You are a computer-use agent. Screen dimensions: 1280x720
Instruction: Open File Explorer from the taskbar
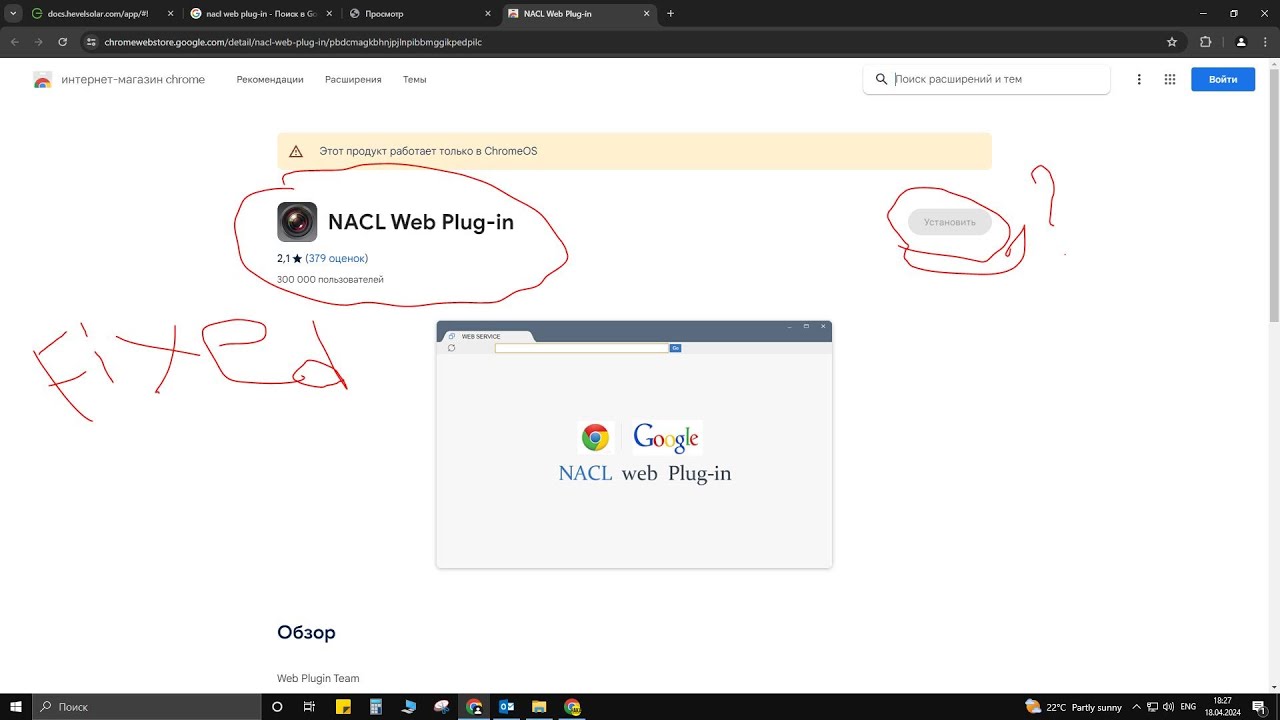pos(539,706)
